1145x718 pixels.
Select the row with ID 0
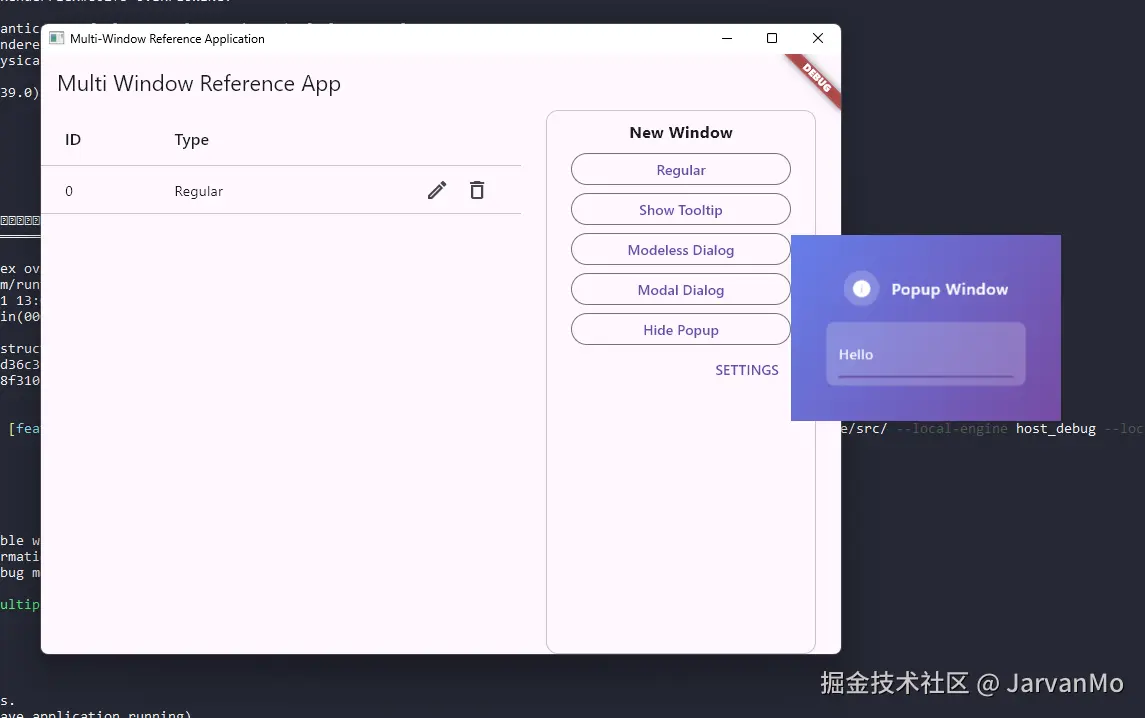[281, 191]
